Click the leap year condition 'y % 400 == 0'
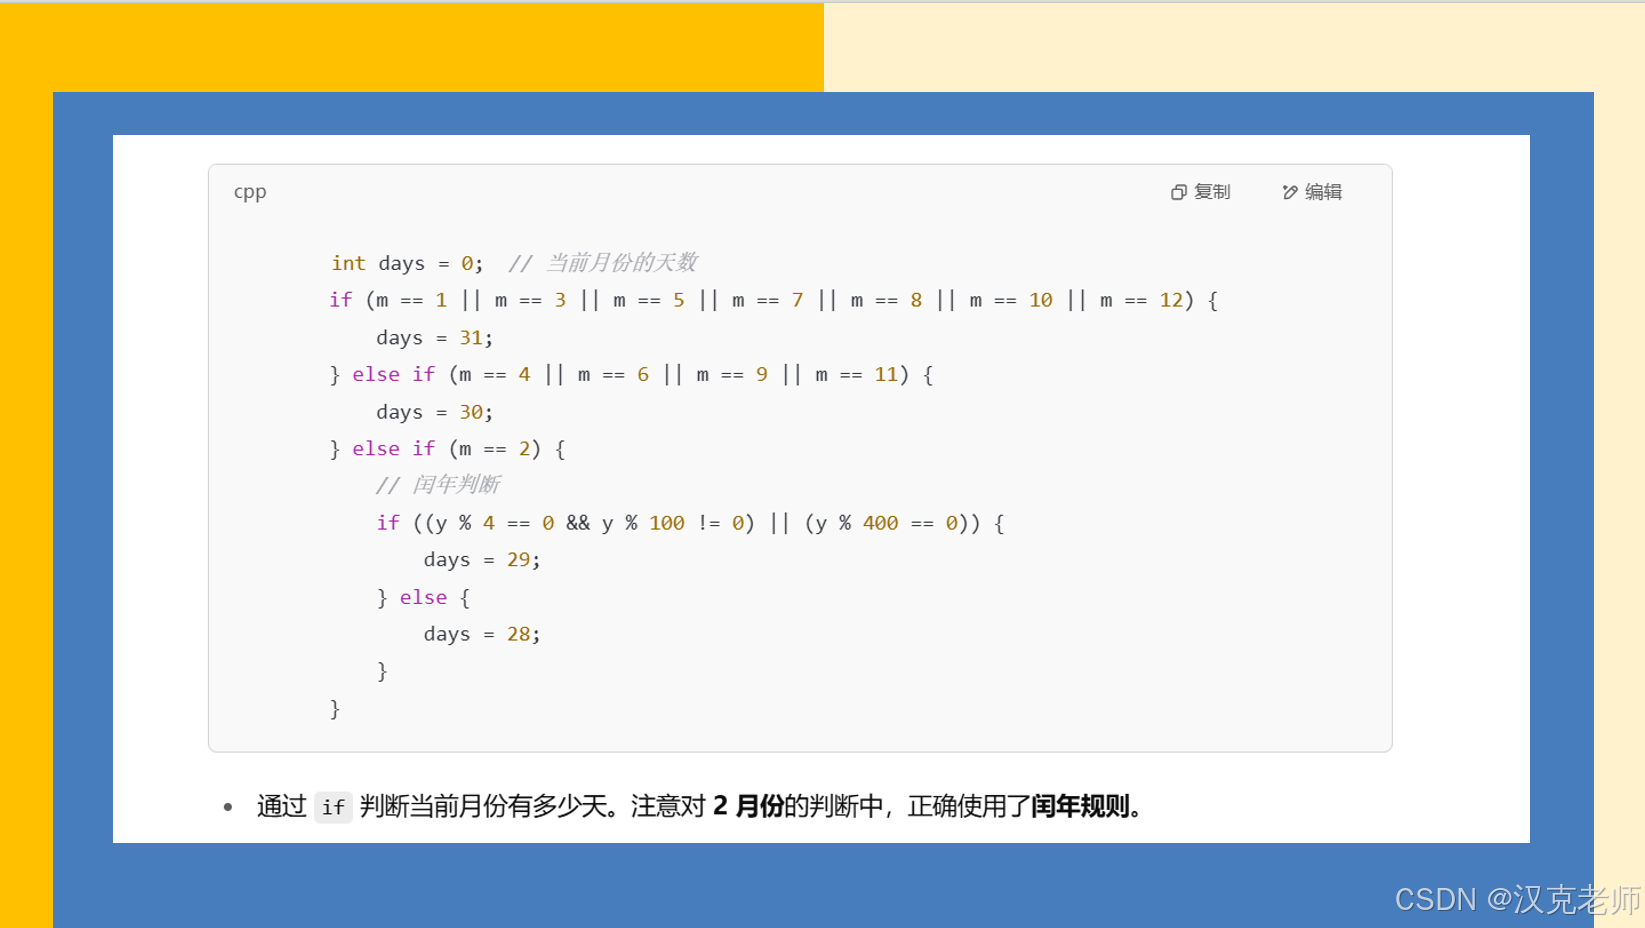This screenshot has width=1645, height=928. pyautogui.click(x=887, y=523)
